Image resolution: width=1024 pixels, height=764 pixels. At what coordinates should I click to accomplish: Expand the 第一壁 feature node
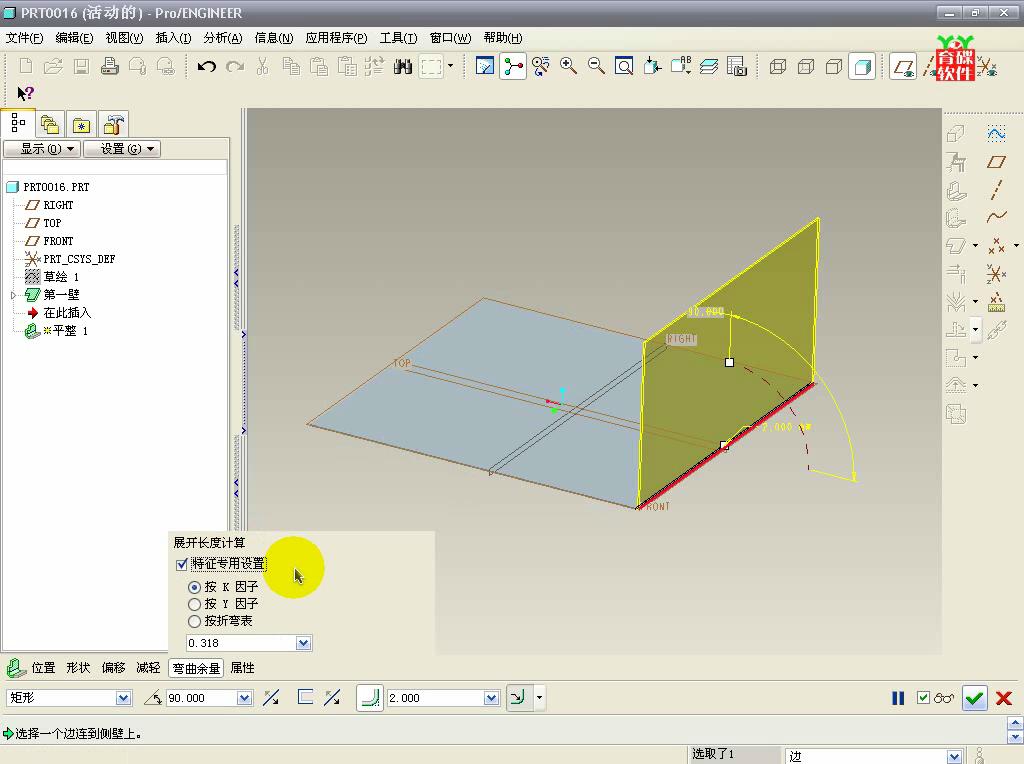tap(13, 295)
